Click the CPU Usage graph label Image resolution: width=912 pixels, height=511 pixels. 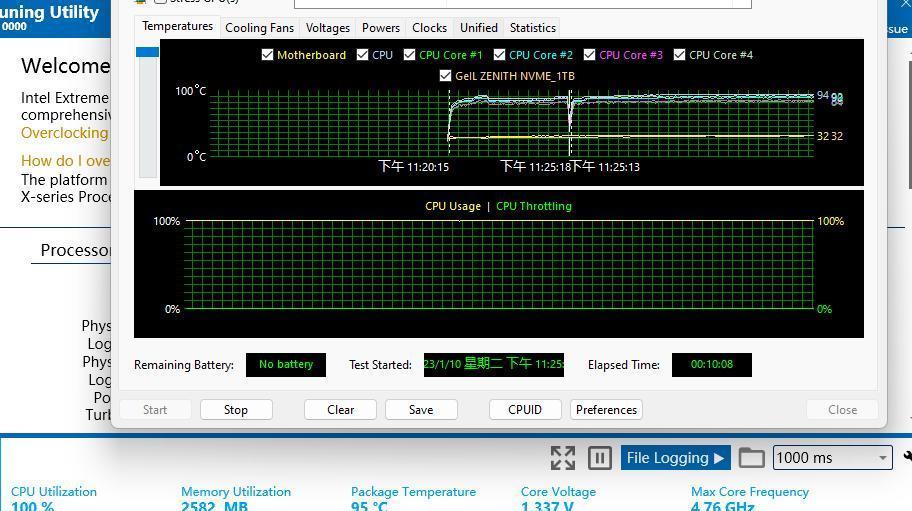[453, 206]
